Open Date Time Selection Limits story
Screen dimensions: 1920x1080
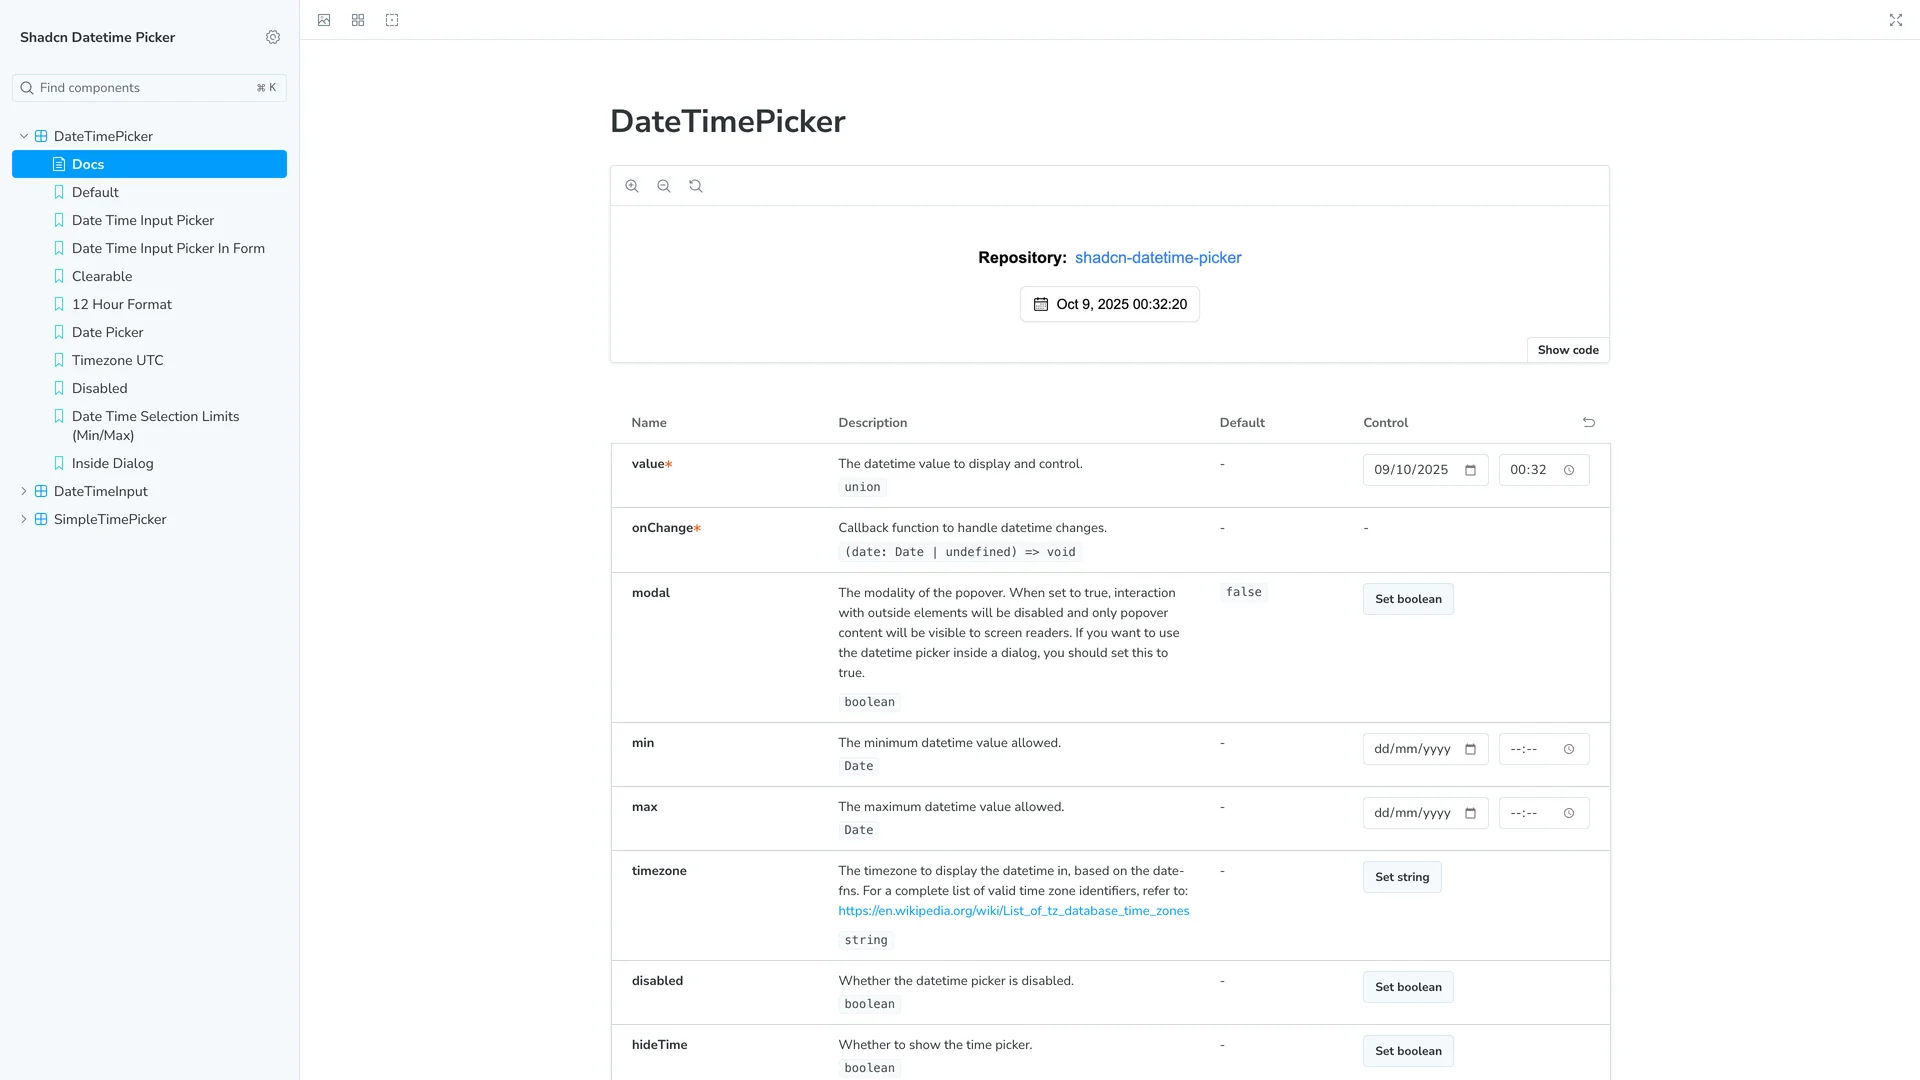pyautogui.click(x=149, y=425)
